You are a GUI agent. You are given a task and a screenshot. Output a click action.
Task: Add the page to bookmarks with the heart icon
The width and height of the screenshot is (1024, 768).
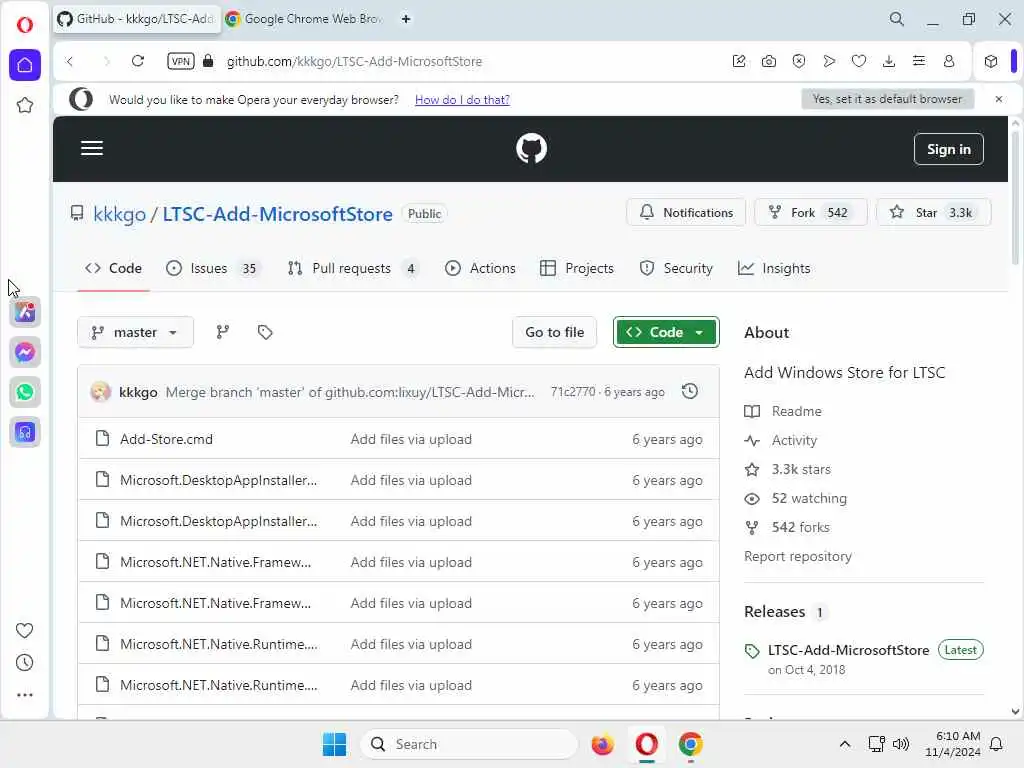tap(859, 61)
